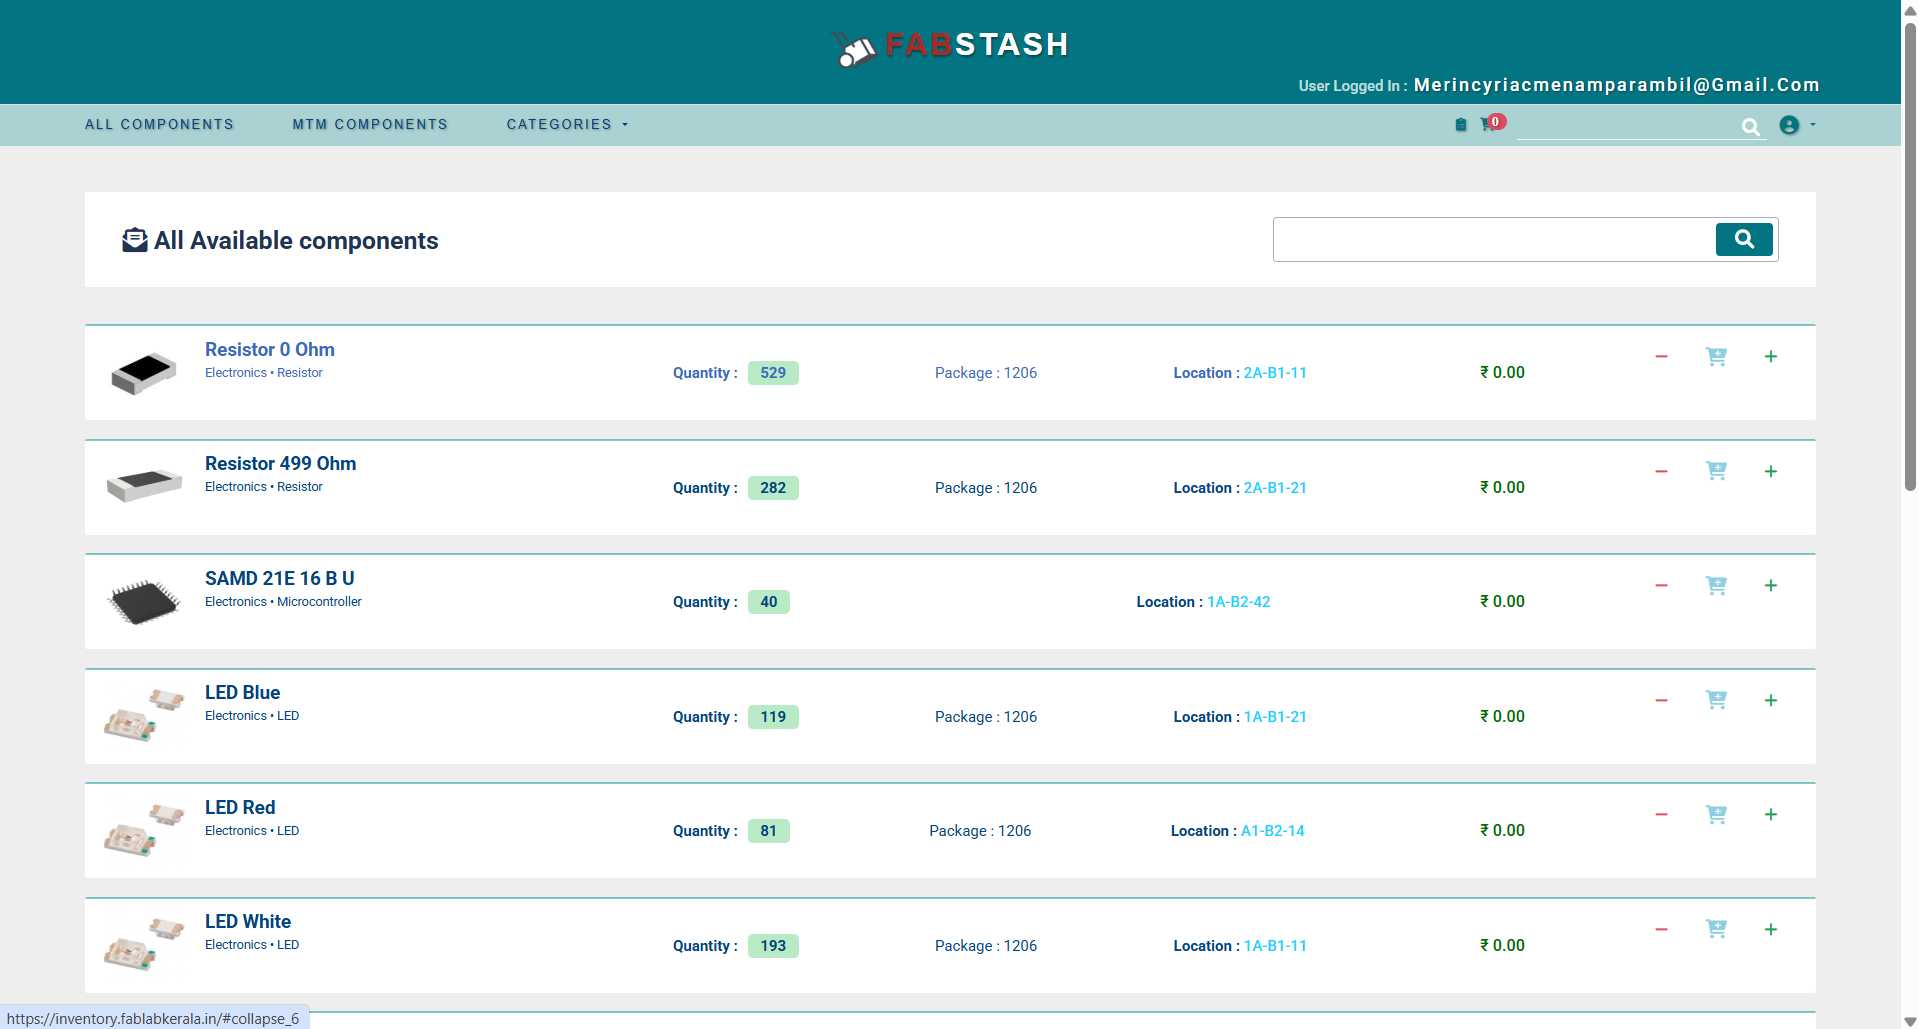This screenshot has height=1029, width=1919.
Task: Select the ALL COMPONENTS tab
Action: tap(159, 124)
